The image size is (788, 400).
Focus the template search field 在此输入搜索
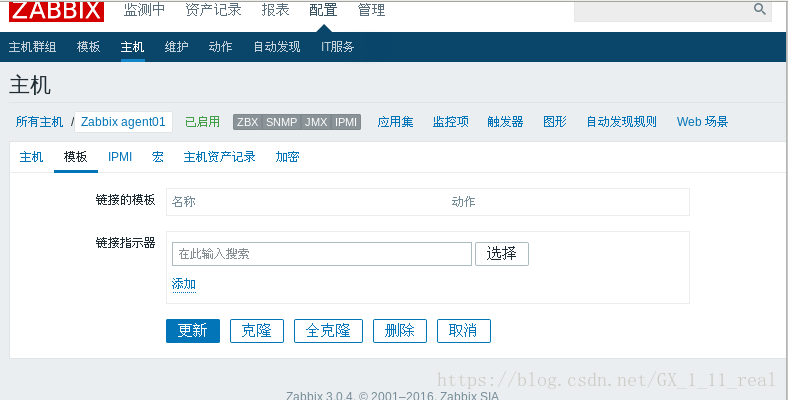[x=322, y=254]
